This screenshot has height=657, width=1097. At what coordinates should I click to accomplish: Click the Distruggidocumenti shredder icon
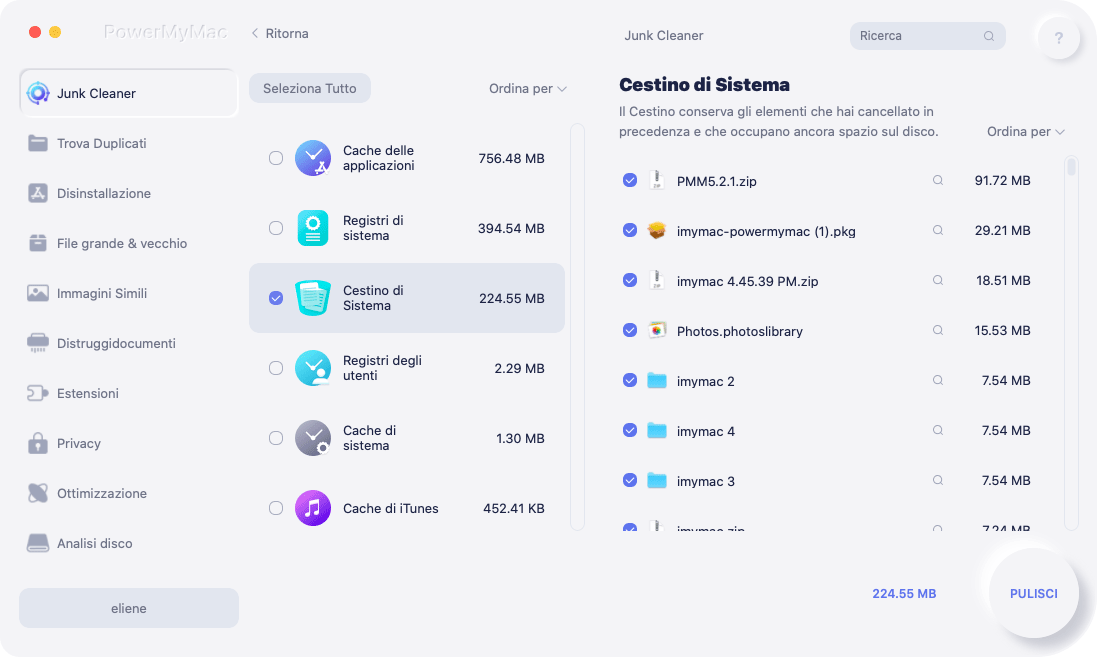[x=38, y=344]
